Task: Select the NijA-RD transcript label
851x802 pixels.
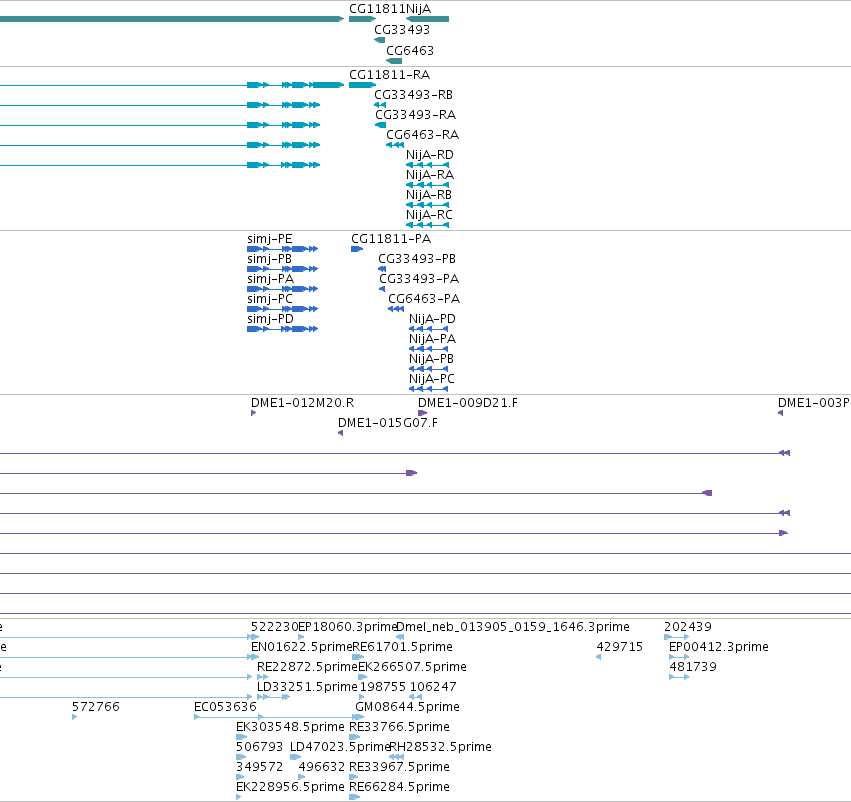Action: [429, 155]
